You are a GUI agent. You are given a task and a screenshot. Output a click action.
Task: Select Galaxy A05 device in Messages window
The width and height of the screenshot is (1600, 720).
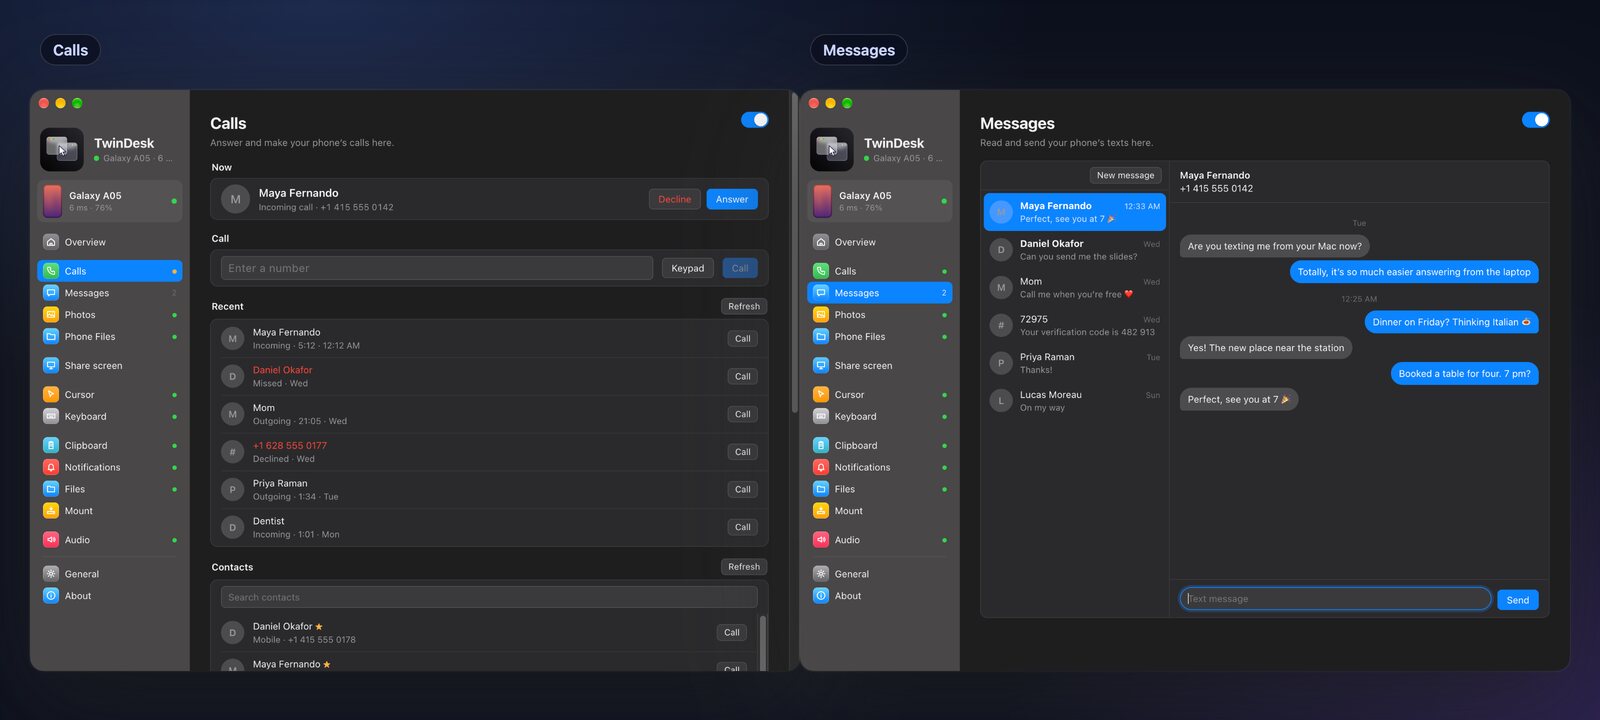pyautogui.click(x=880, y=201)
